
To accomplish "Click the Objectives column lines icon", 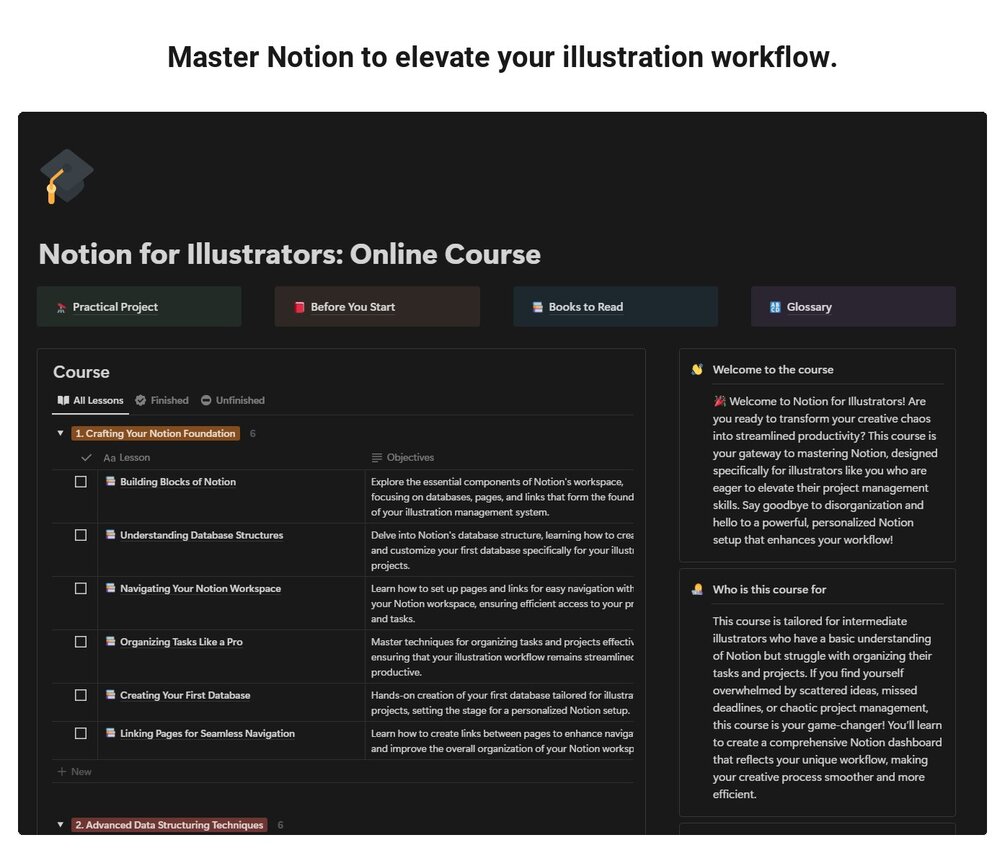I will click(x=377, y=458).
